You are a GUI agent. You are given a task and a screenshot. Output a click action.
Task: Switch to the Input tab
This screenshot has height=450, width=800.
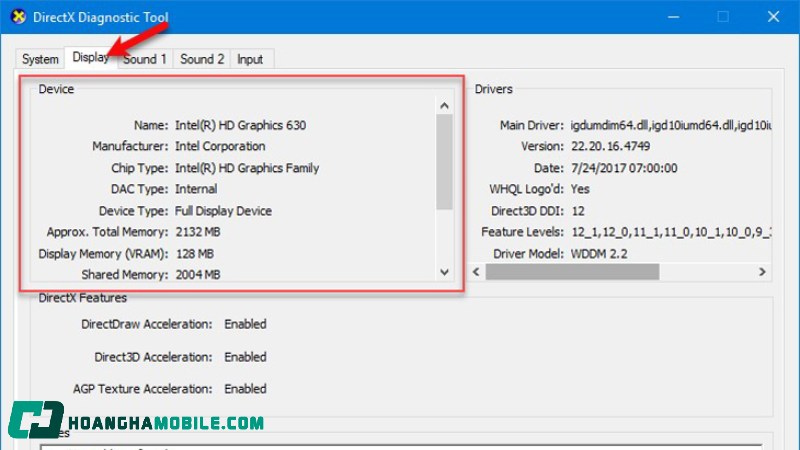point(250,59)
